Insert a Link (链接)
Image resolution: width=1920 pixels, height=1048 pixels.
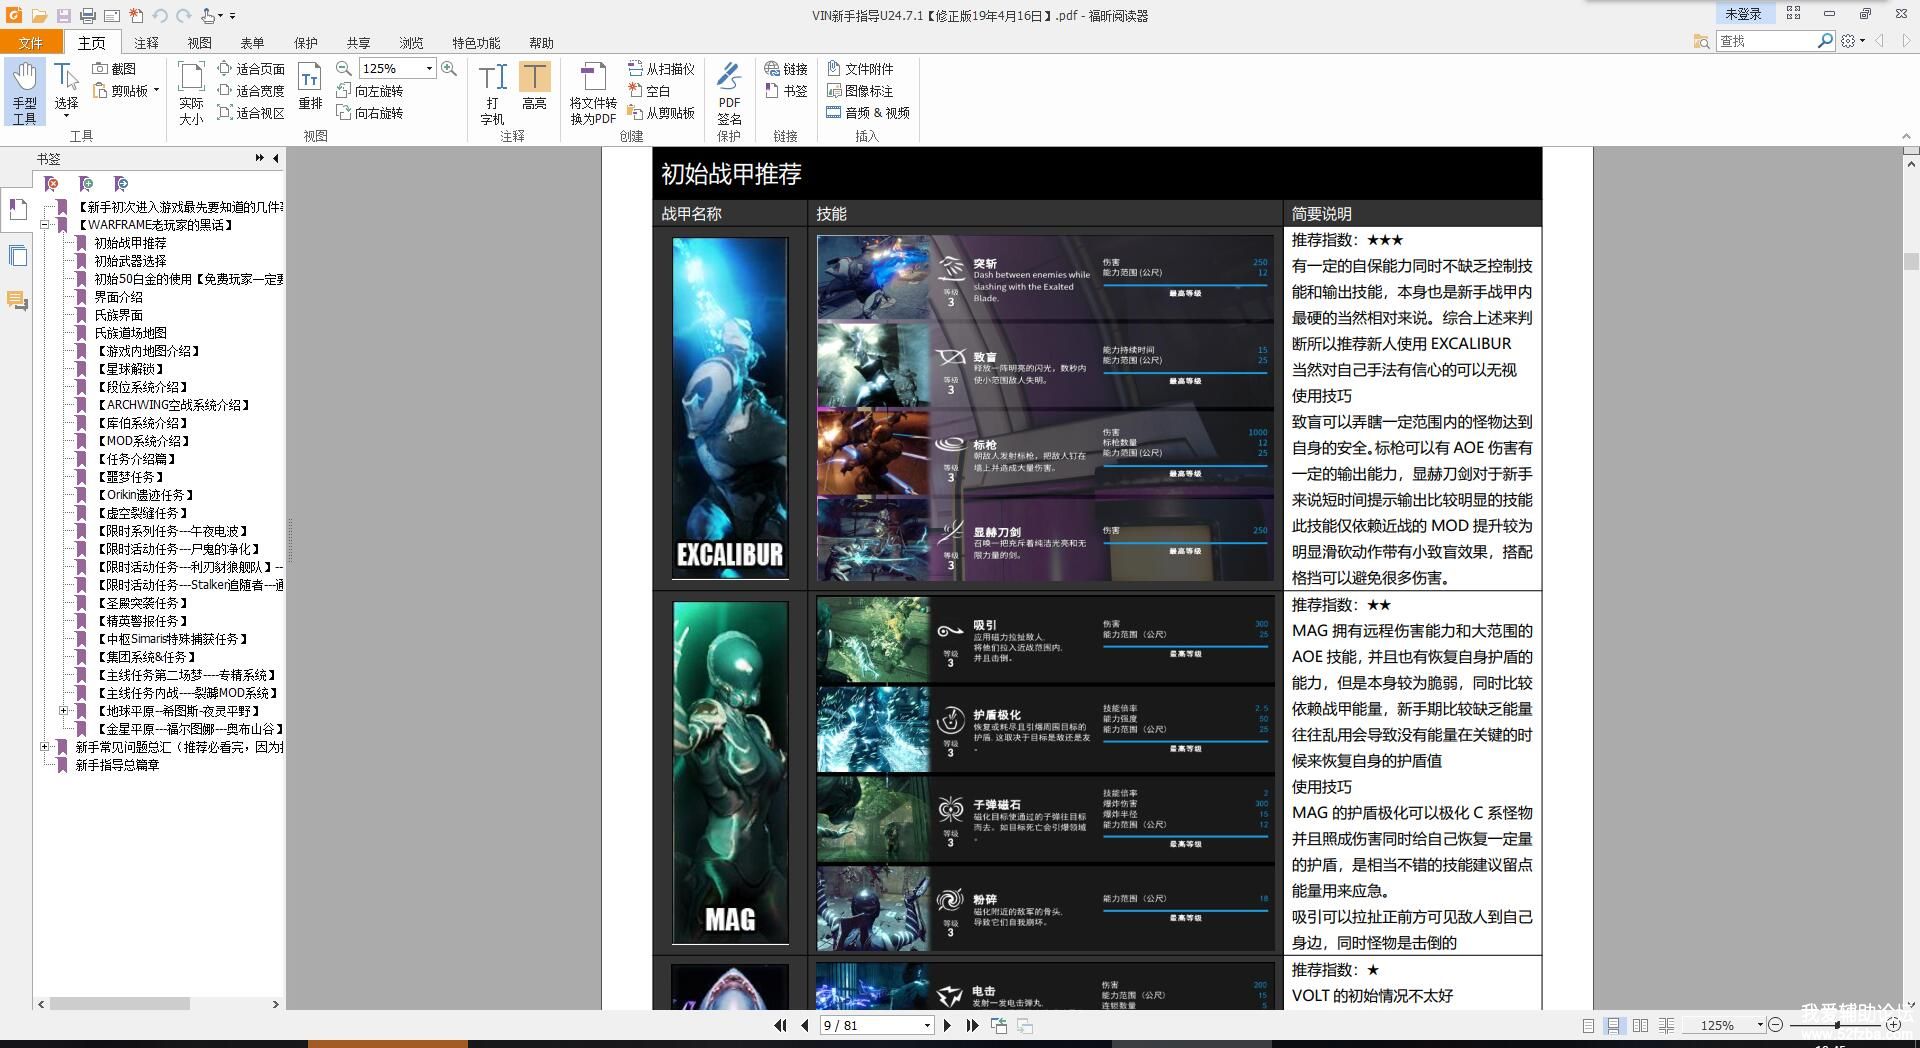coord(786,68)
